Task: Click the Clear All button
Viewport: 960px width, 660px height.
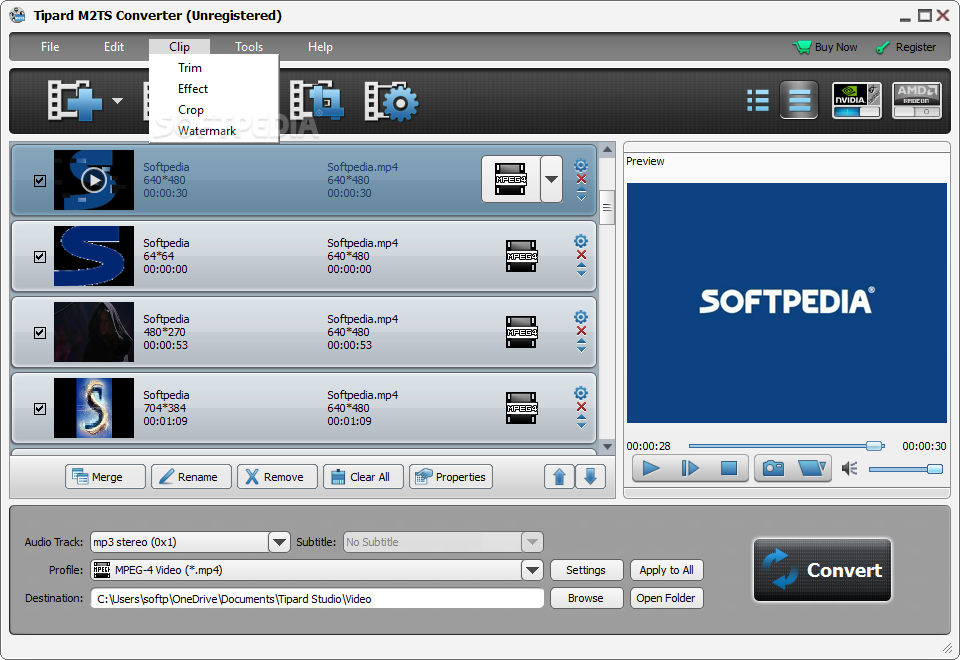Action: tap(364, 476)
